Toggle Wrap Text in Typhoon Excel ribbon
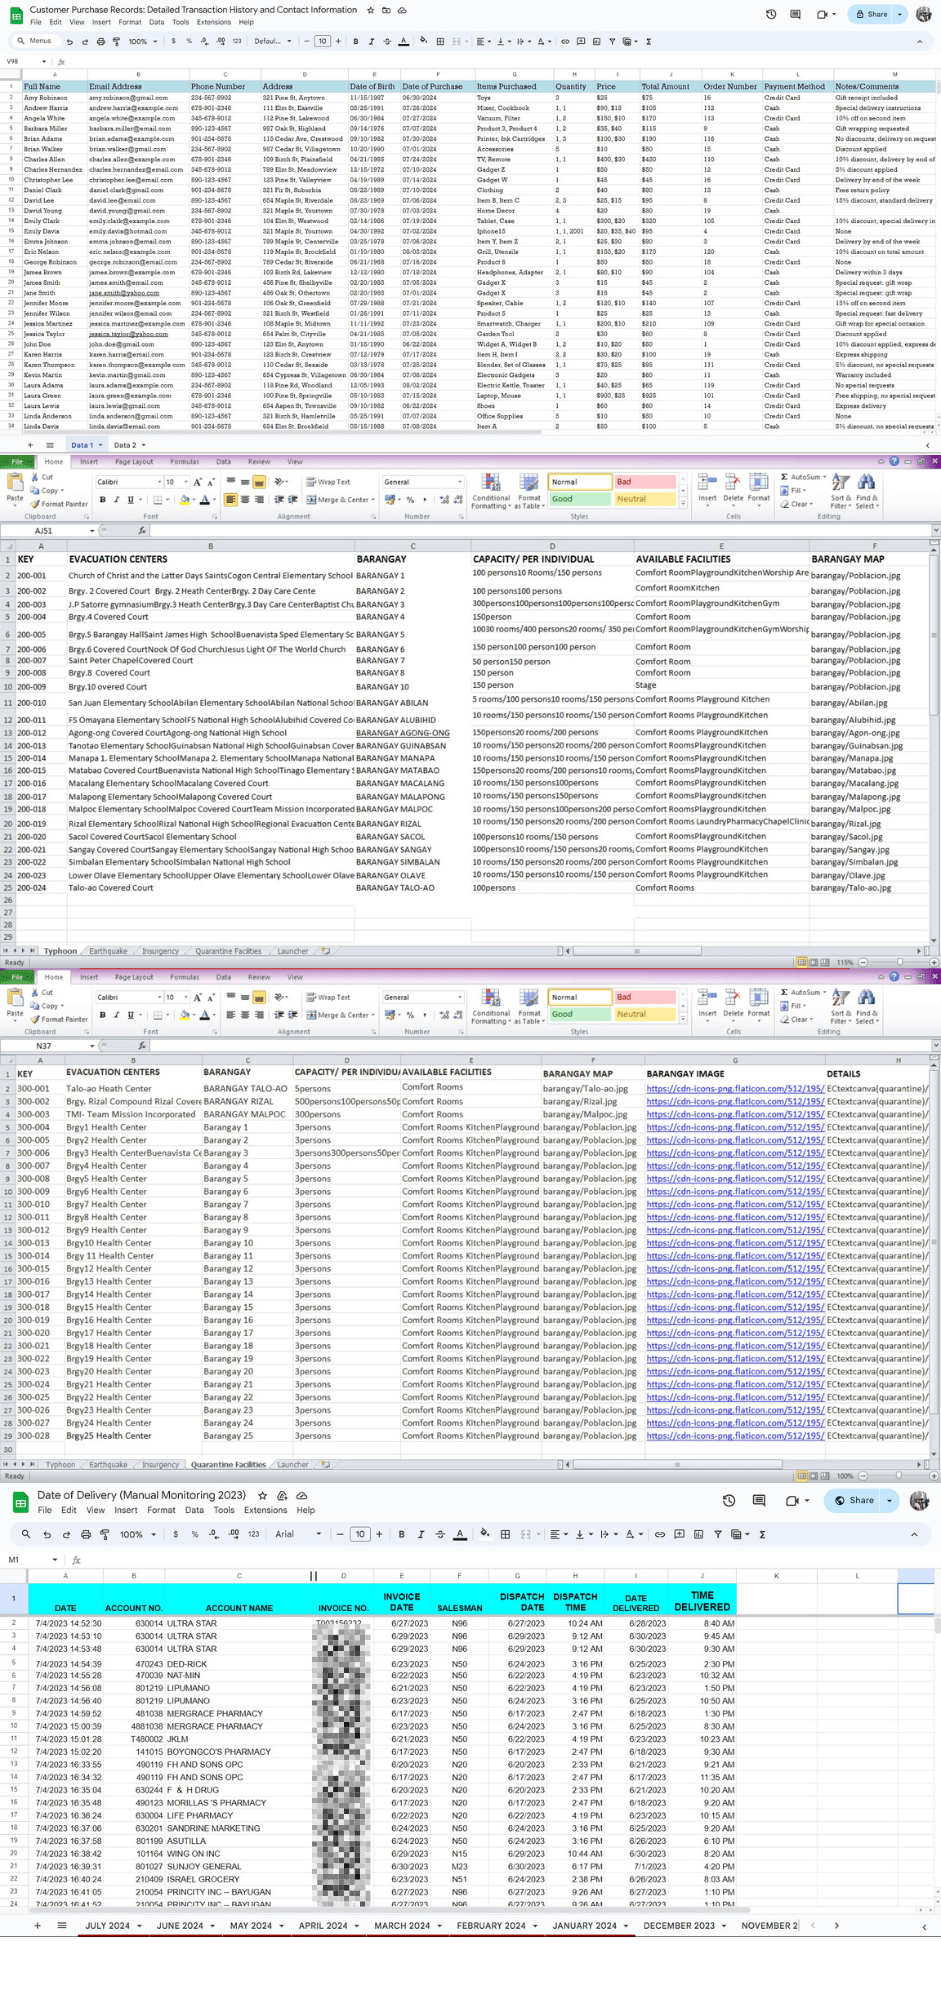Image resolution: width=941 pixels, height=2000 pixels. [328, 482]
